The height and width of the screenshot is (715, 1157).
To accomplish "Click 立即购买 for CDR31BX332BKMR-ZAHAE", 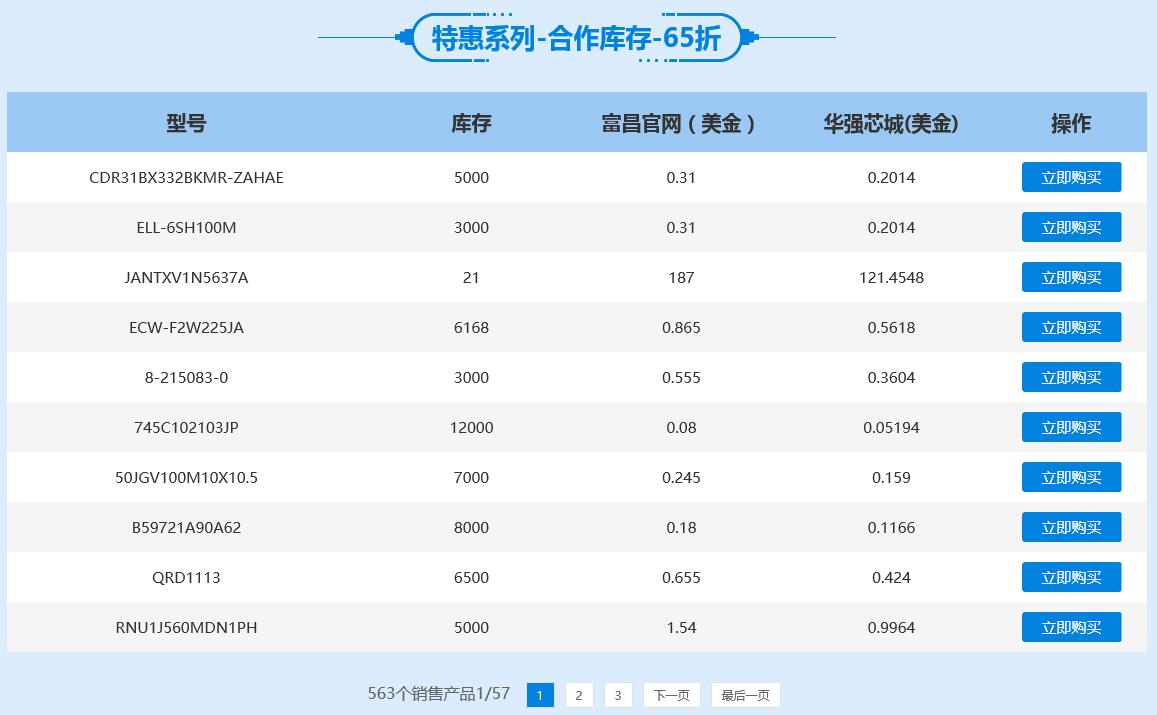I will (1071, 177).
